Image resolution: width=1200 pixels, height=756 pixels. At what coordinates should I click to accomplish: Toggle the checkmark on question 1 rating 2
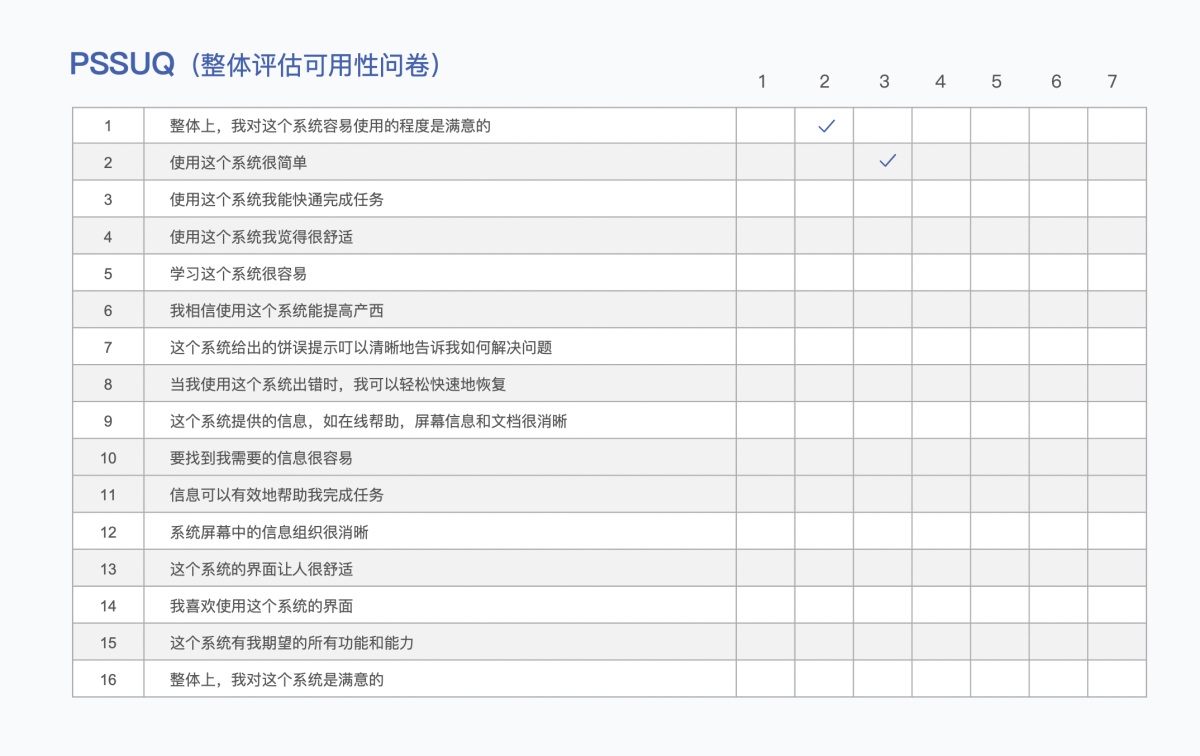[825, 124]
